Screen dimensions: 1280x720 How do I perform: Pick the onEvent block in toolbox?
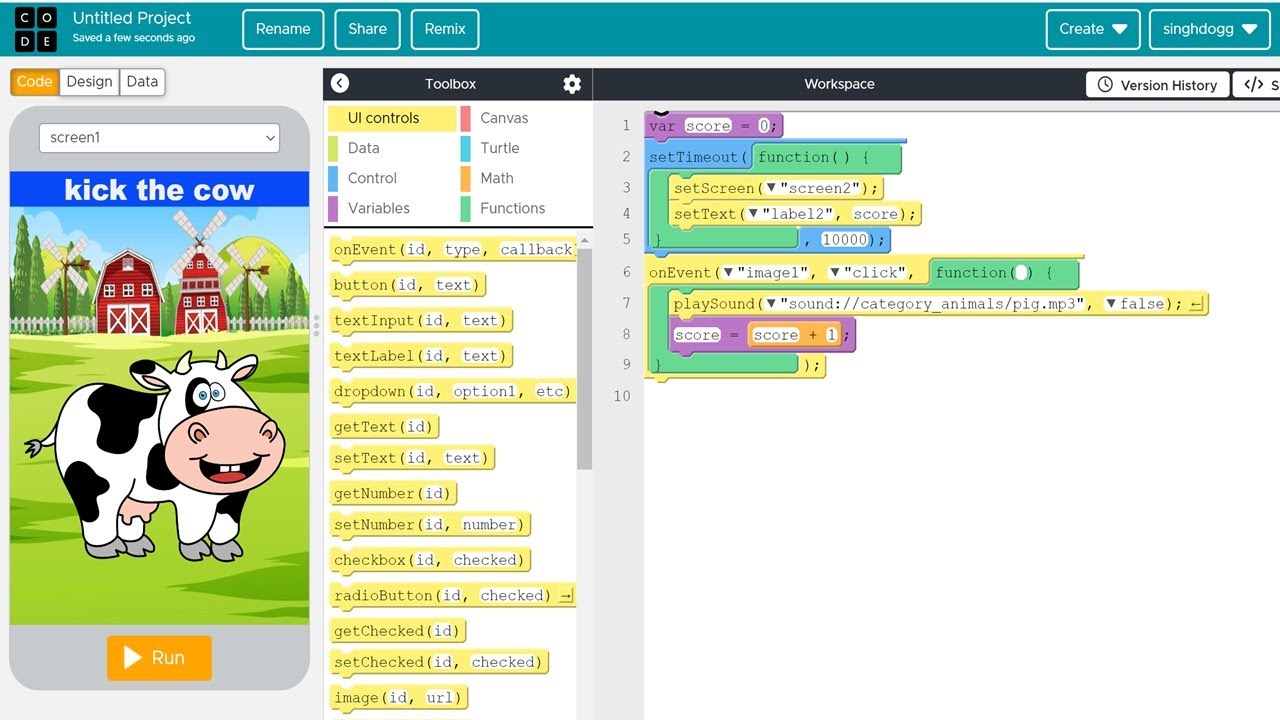point(453,250)
